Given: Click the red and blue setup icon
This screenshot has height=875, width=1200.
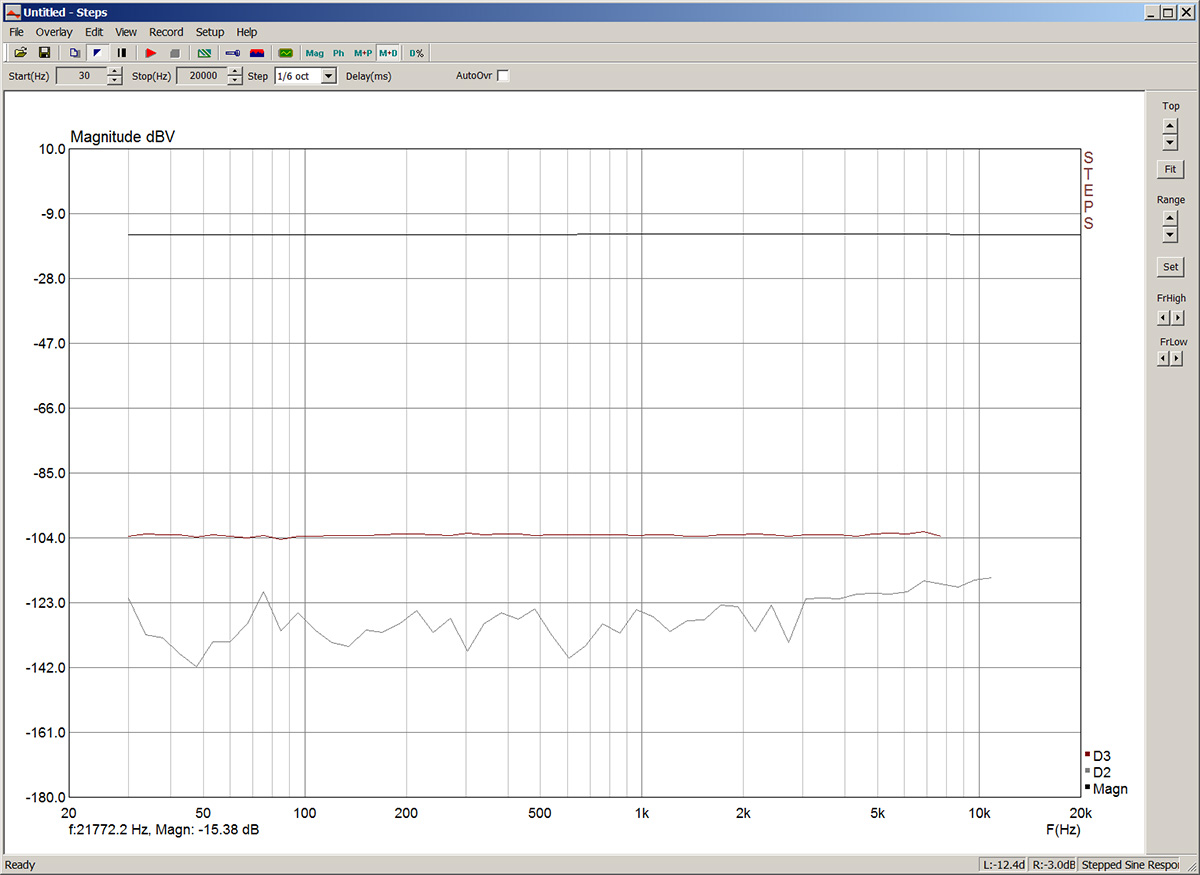Looking at the screenshot, I should pos(257,52).
